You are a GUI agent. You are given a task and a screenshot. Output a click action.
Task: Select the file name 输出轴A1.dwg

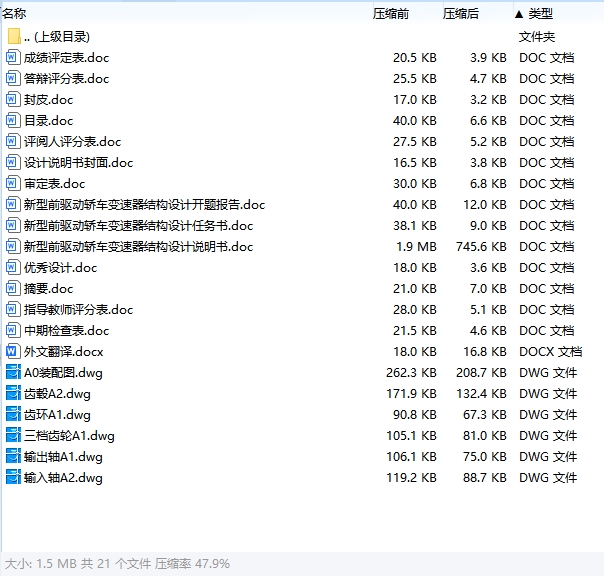(63, 457)
